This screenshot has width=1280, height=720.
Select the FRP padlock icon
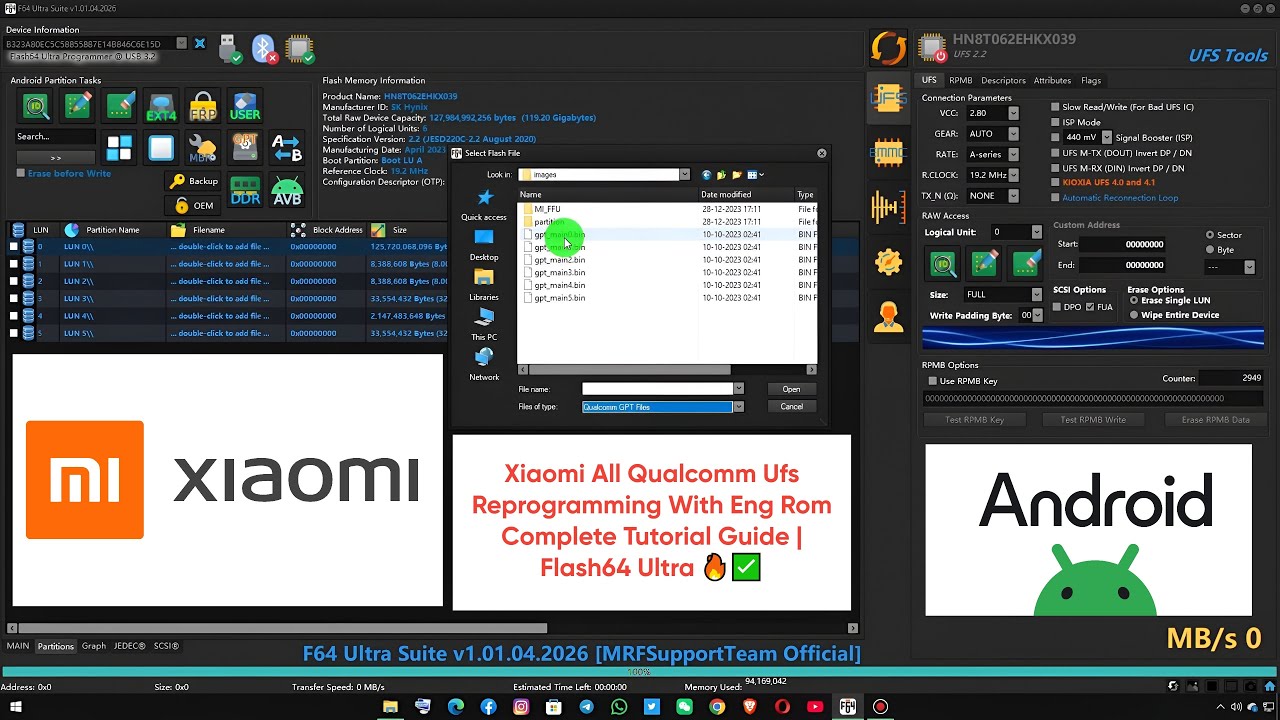point(203,106)
